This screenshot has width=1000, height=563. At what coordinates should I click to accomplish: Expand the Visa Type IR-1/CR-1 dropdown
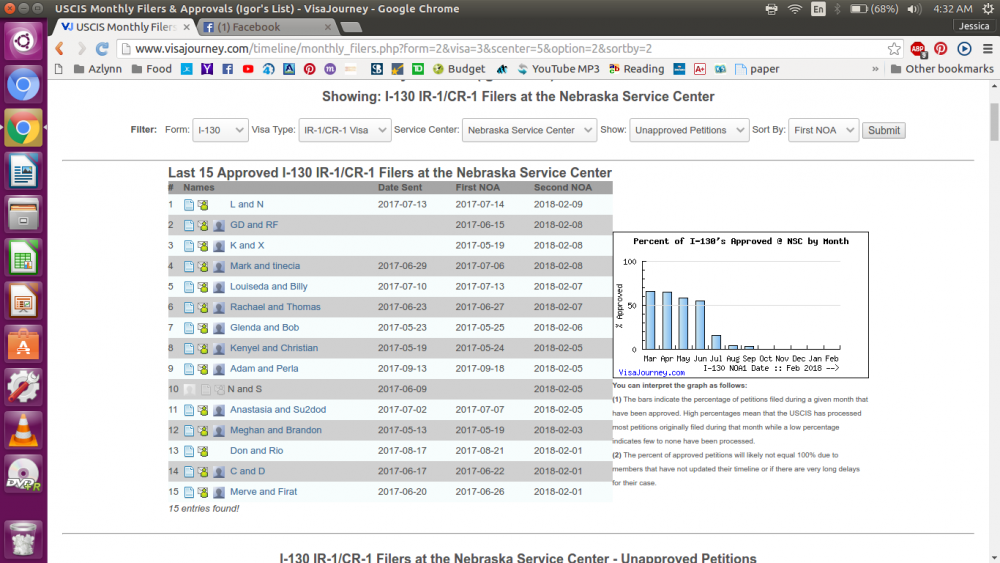click(x=344, y=130)
